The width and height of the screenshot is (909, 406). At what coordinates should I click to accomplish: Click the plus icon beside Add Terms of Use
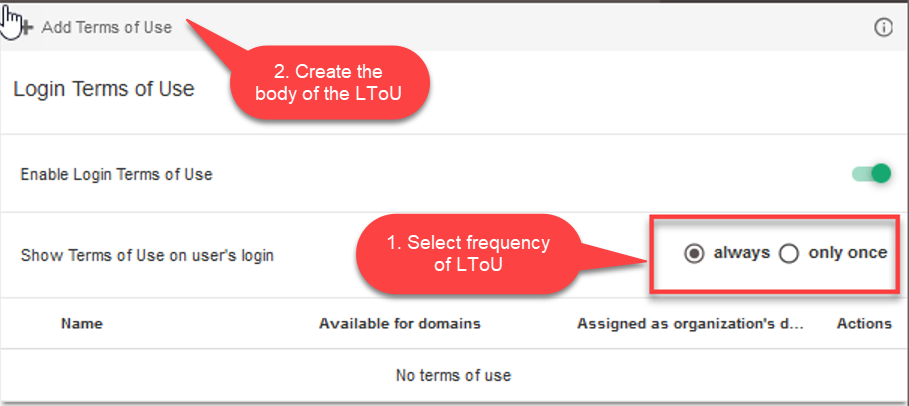coord(27,27)
